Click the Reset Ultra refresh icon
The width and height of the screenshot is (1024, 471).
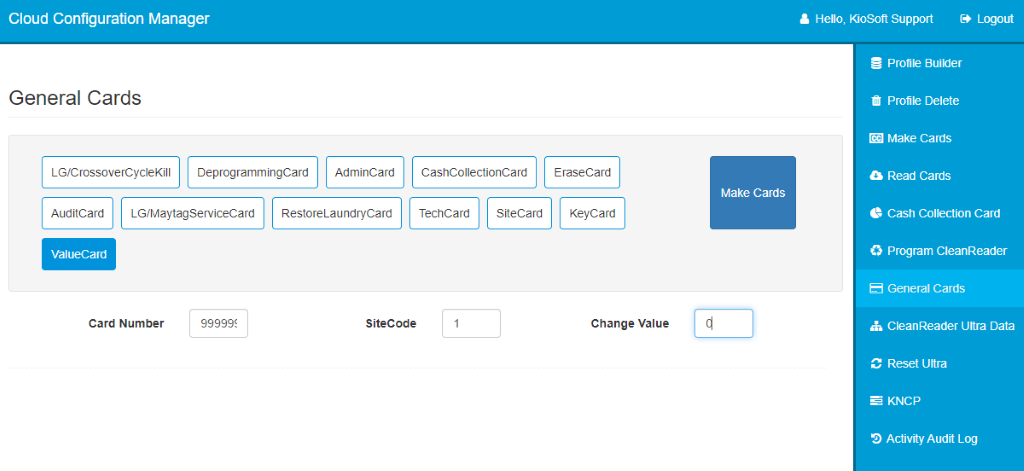coord(876,364)
